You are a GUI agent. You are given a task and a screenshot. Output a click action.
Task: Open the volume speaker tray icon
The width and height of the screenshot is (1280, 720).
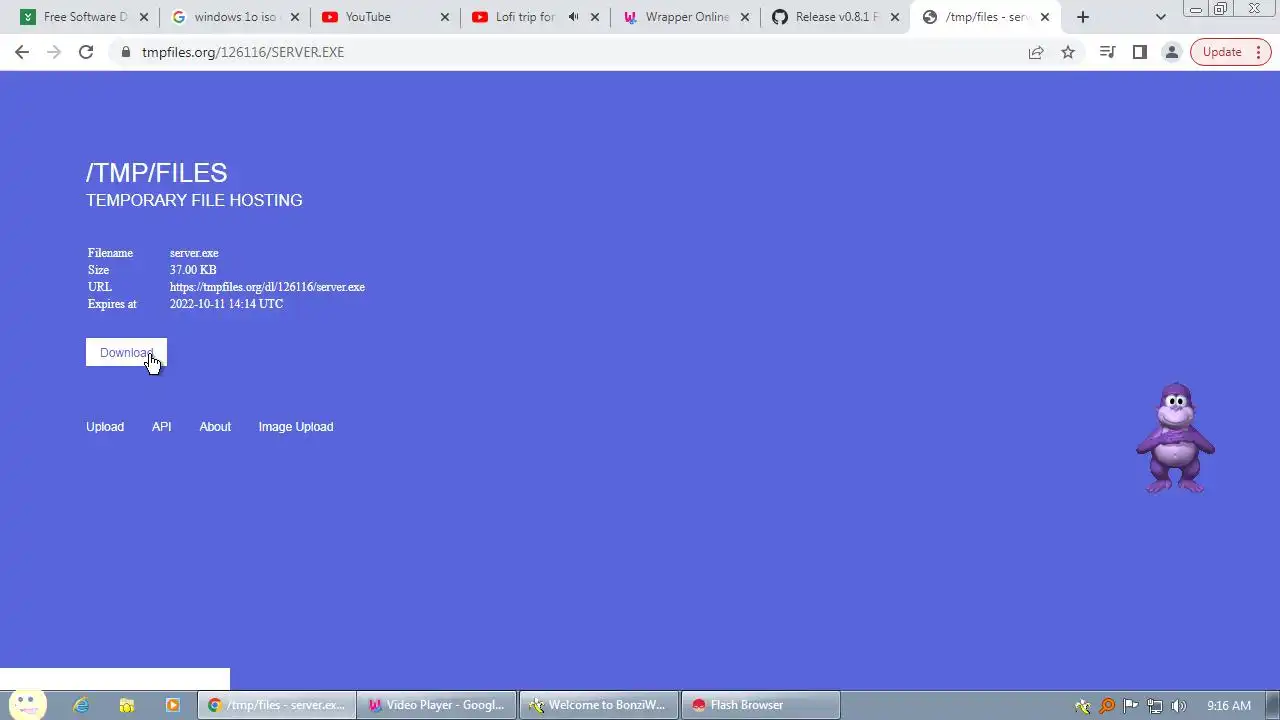click(x=1179, y=706)
